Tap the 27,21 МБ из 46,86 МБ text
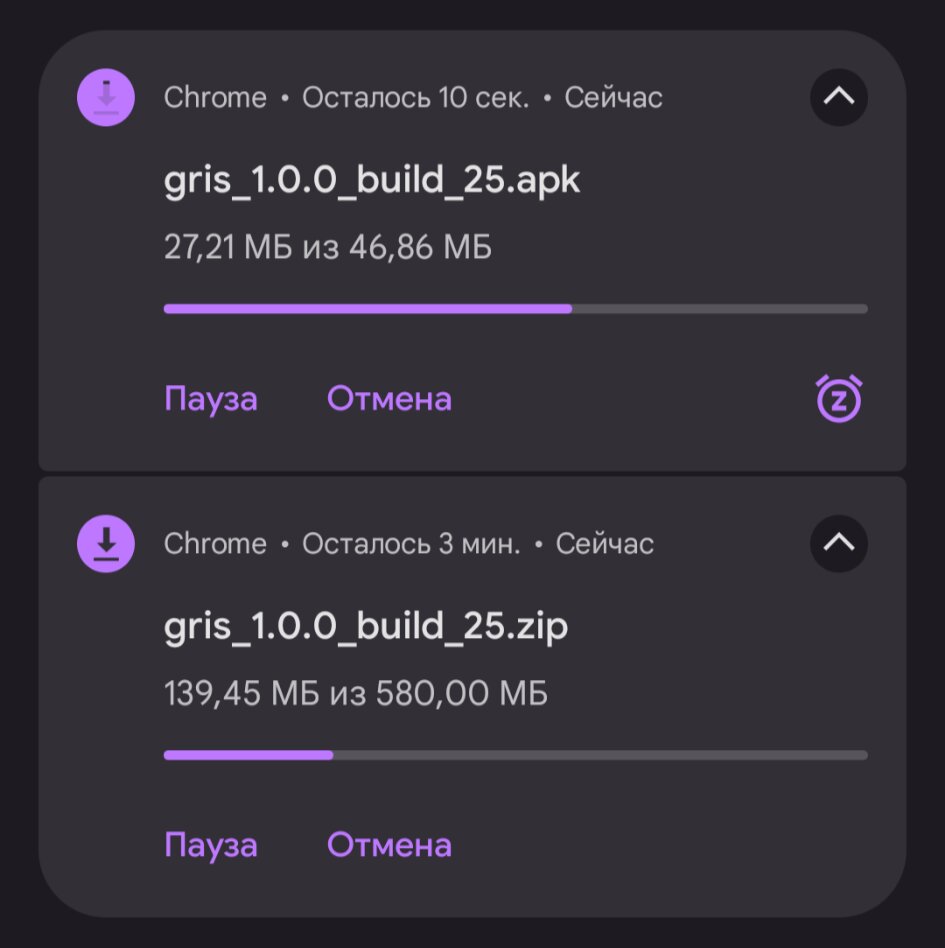 click(x=328, y=247)
